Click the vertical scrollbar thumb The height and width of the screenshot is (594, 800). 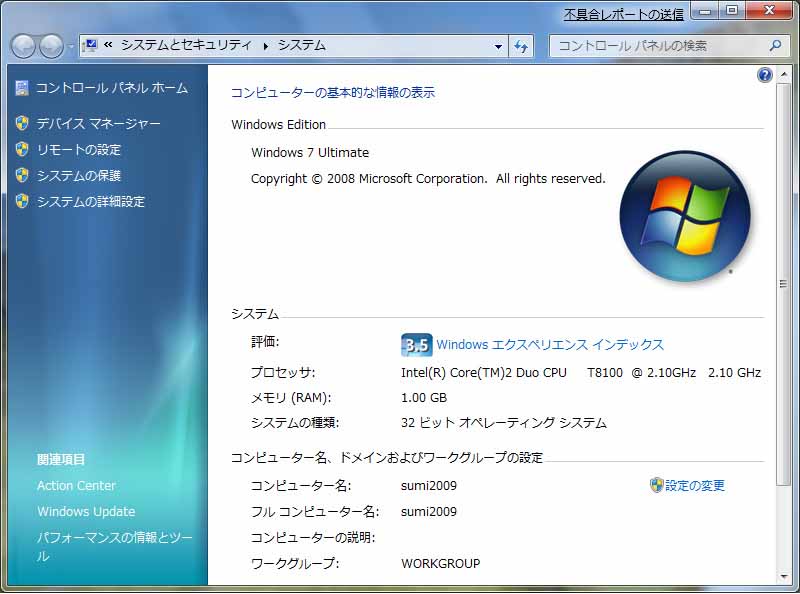783,284
